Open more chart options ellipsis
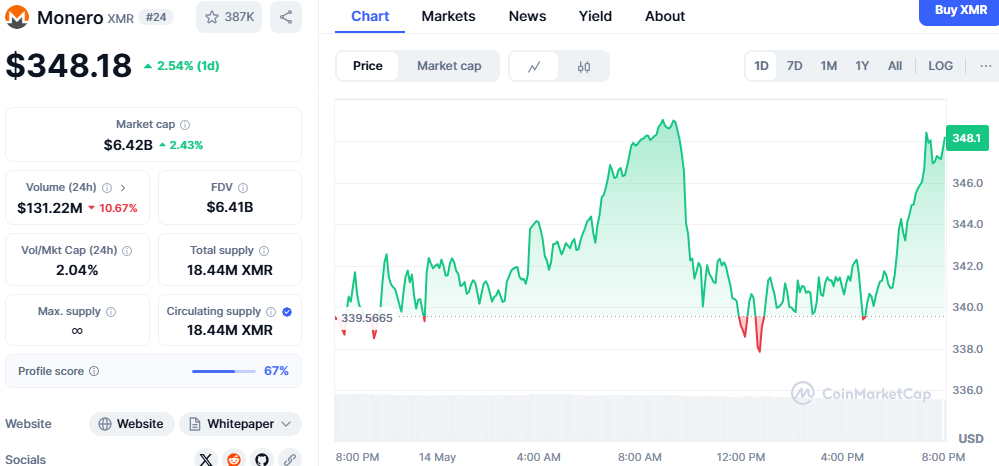999x466 pixels. click(x=986, y=66)
